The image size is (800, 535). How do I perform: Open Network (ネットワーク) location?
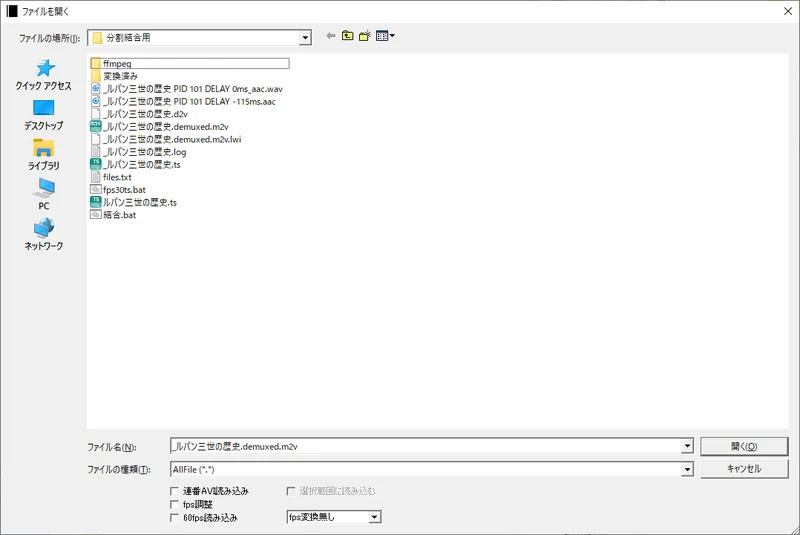tap(43, 234)
